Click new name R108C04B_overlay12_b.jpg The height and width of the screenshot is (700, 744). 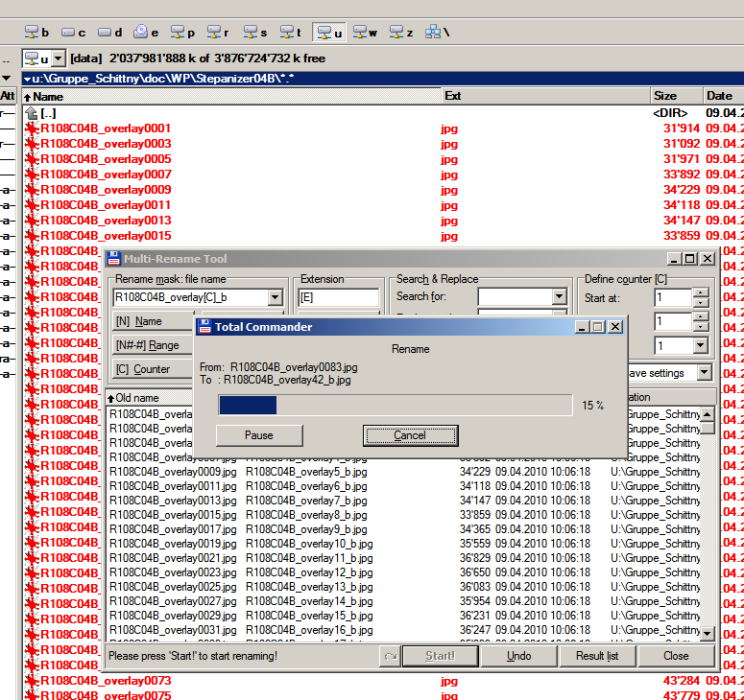(x=309, y=573)
